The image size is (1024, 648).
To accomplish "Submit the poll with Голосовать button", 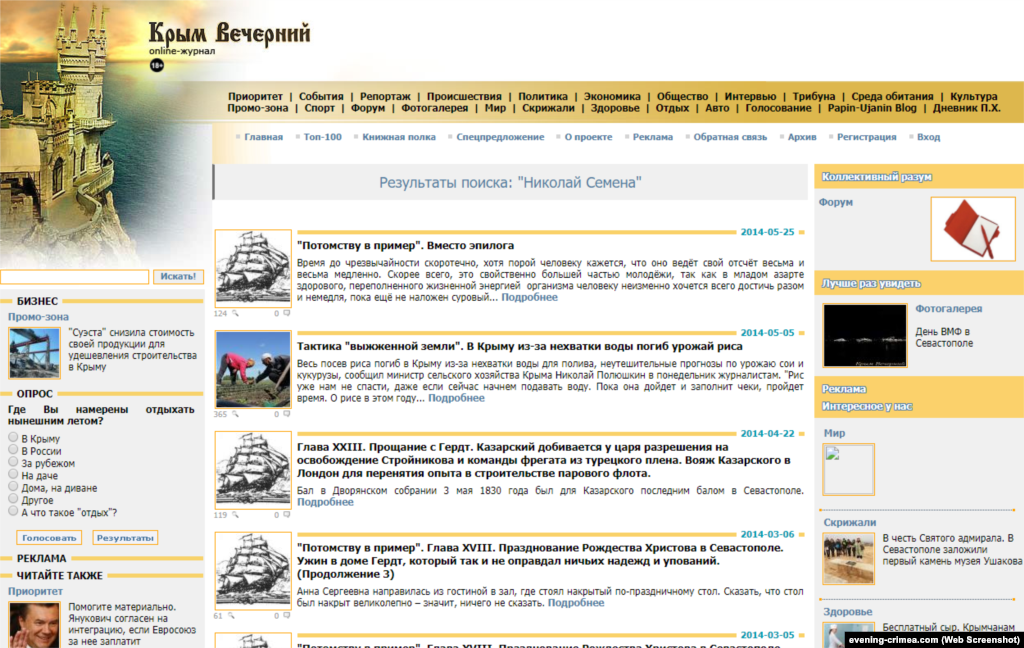I will pyautogui.click(x=48, y=538).
